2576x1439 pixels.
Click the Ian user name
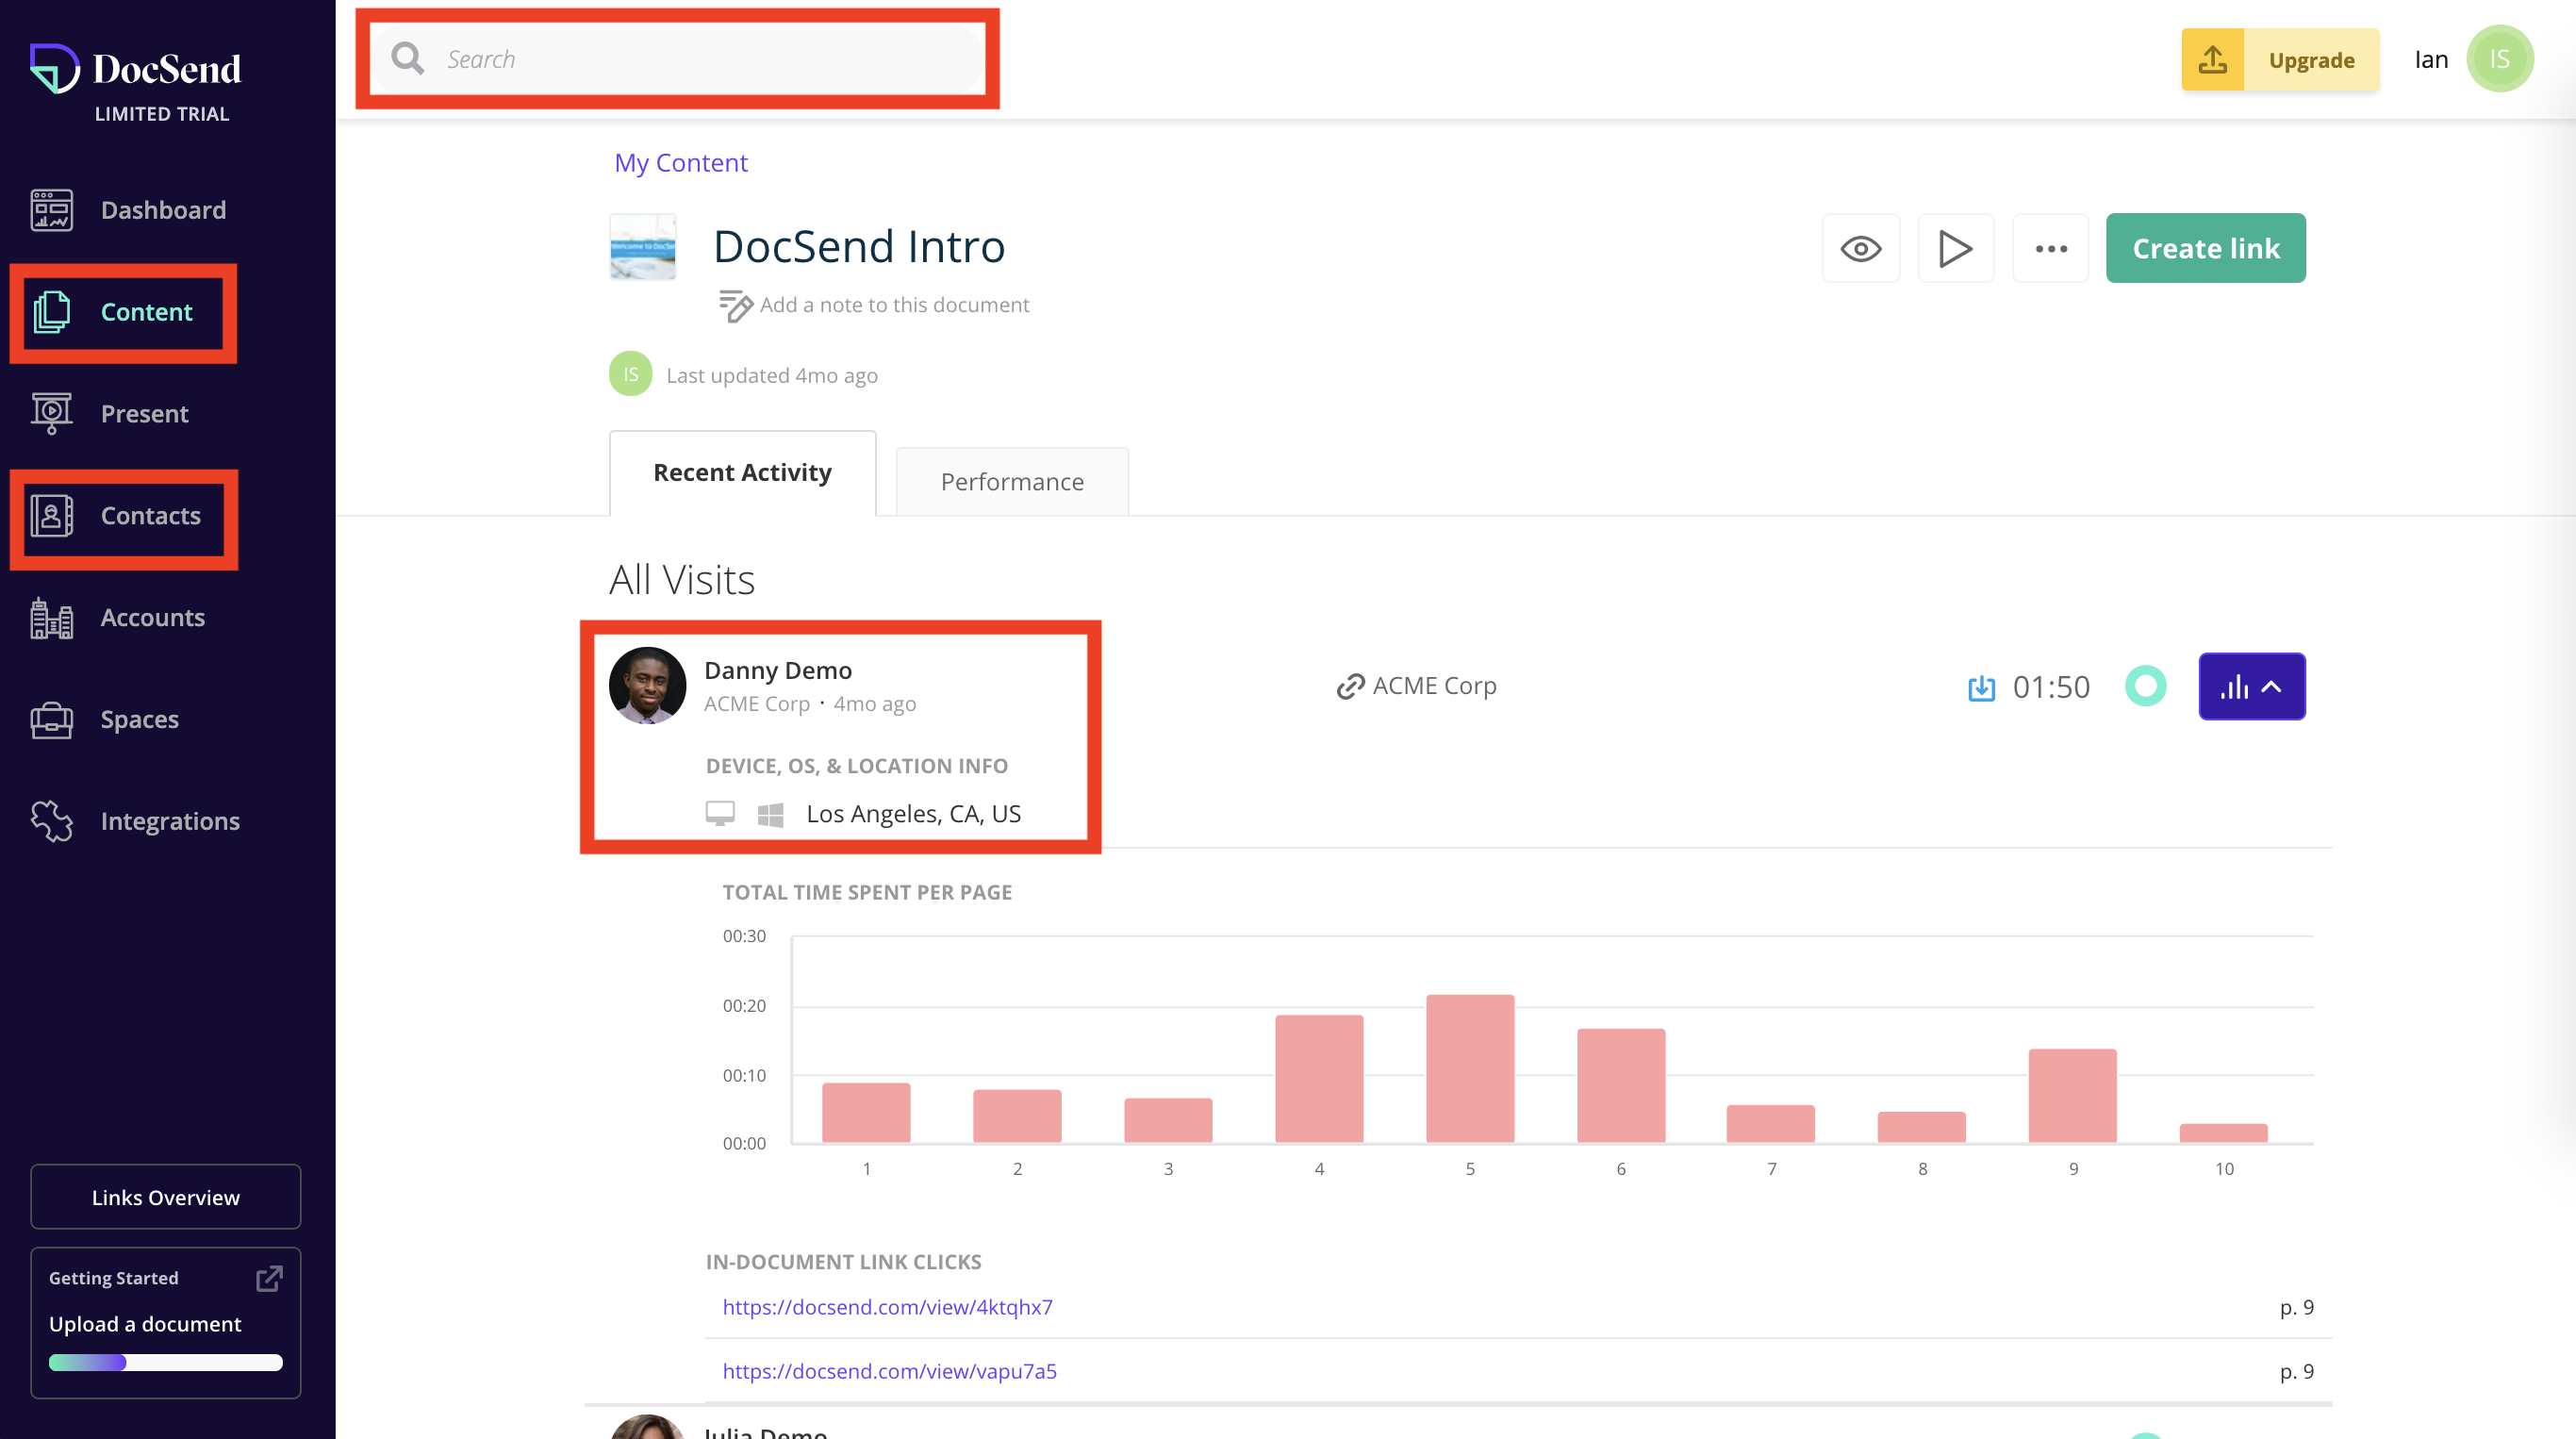(x=2431, y=59)
